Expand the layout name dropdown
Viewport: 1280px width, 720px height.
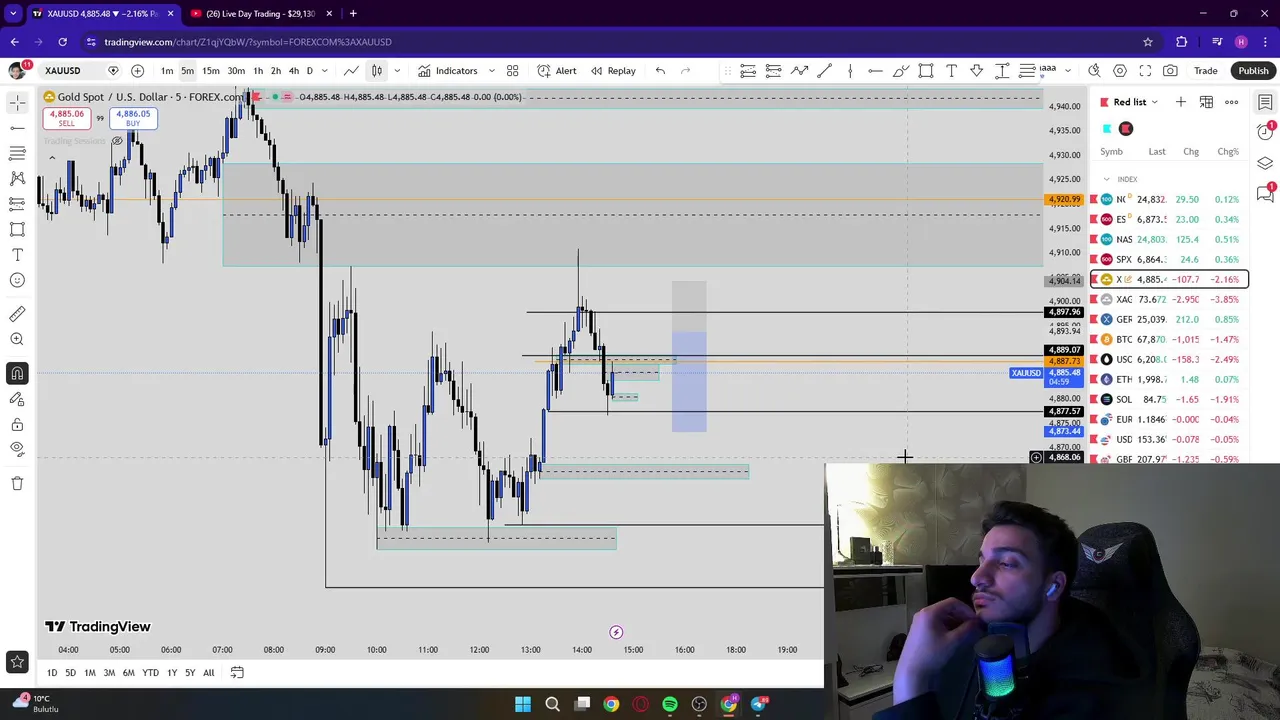tap(1067, 71)
